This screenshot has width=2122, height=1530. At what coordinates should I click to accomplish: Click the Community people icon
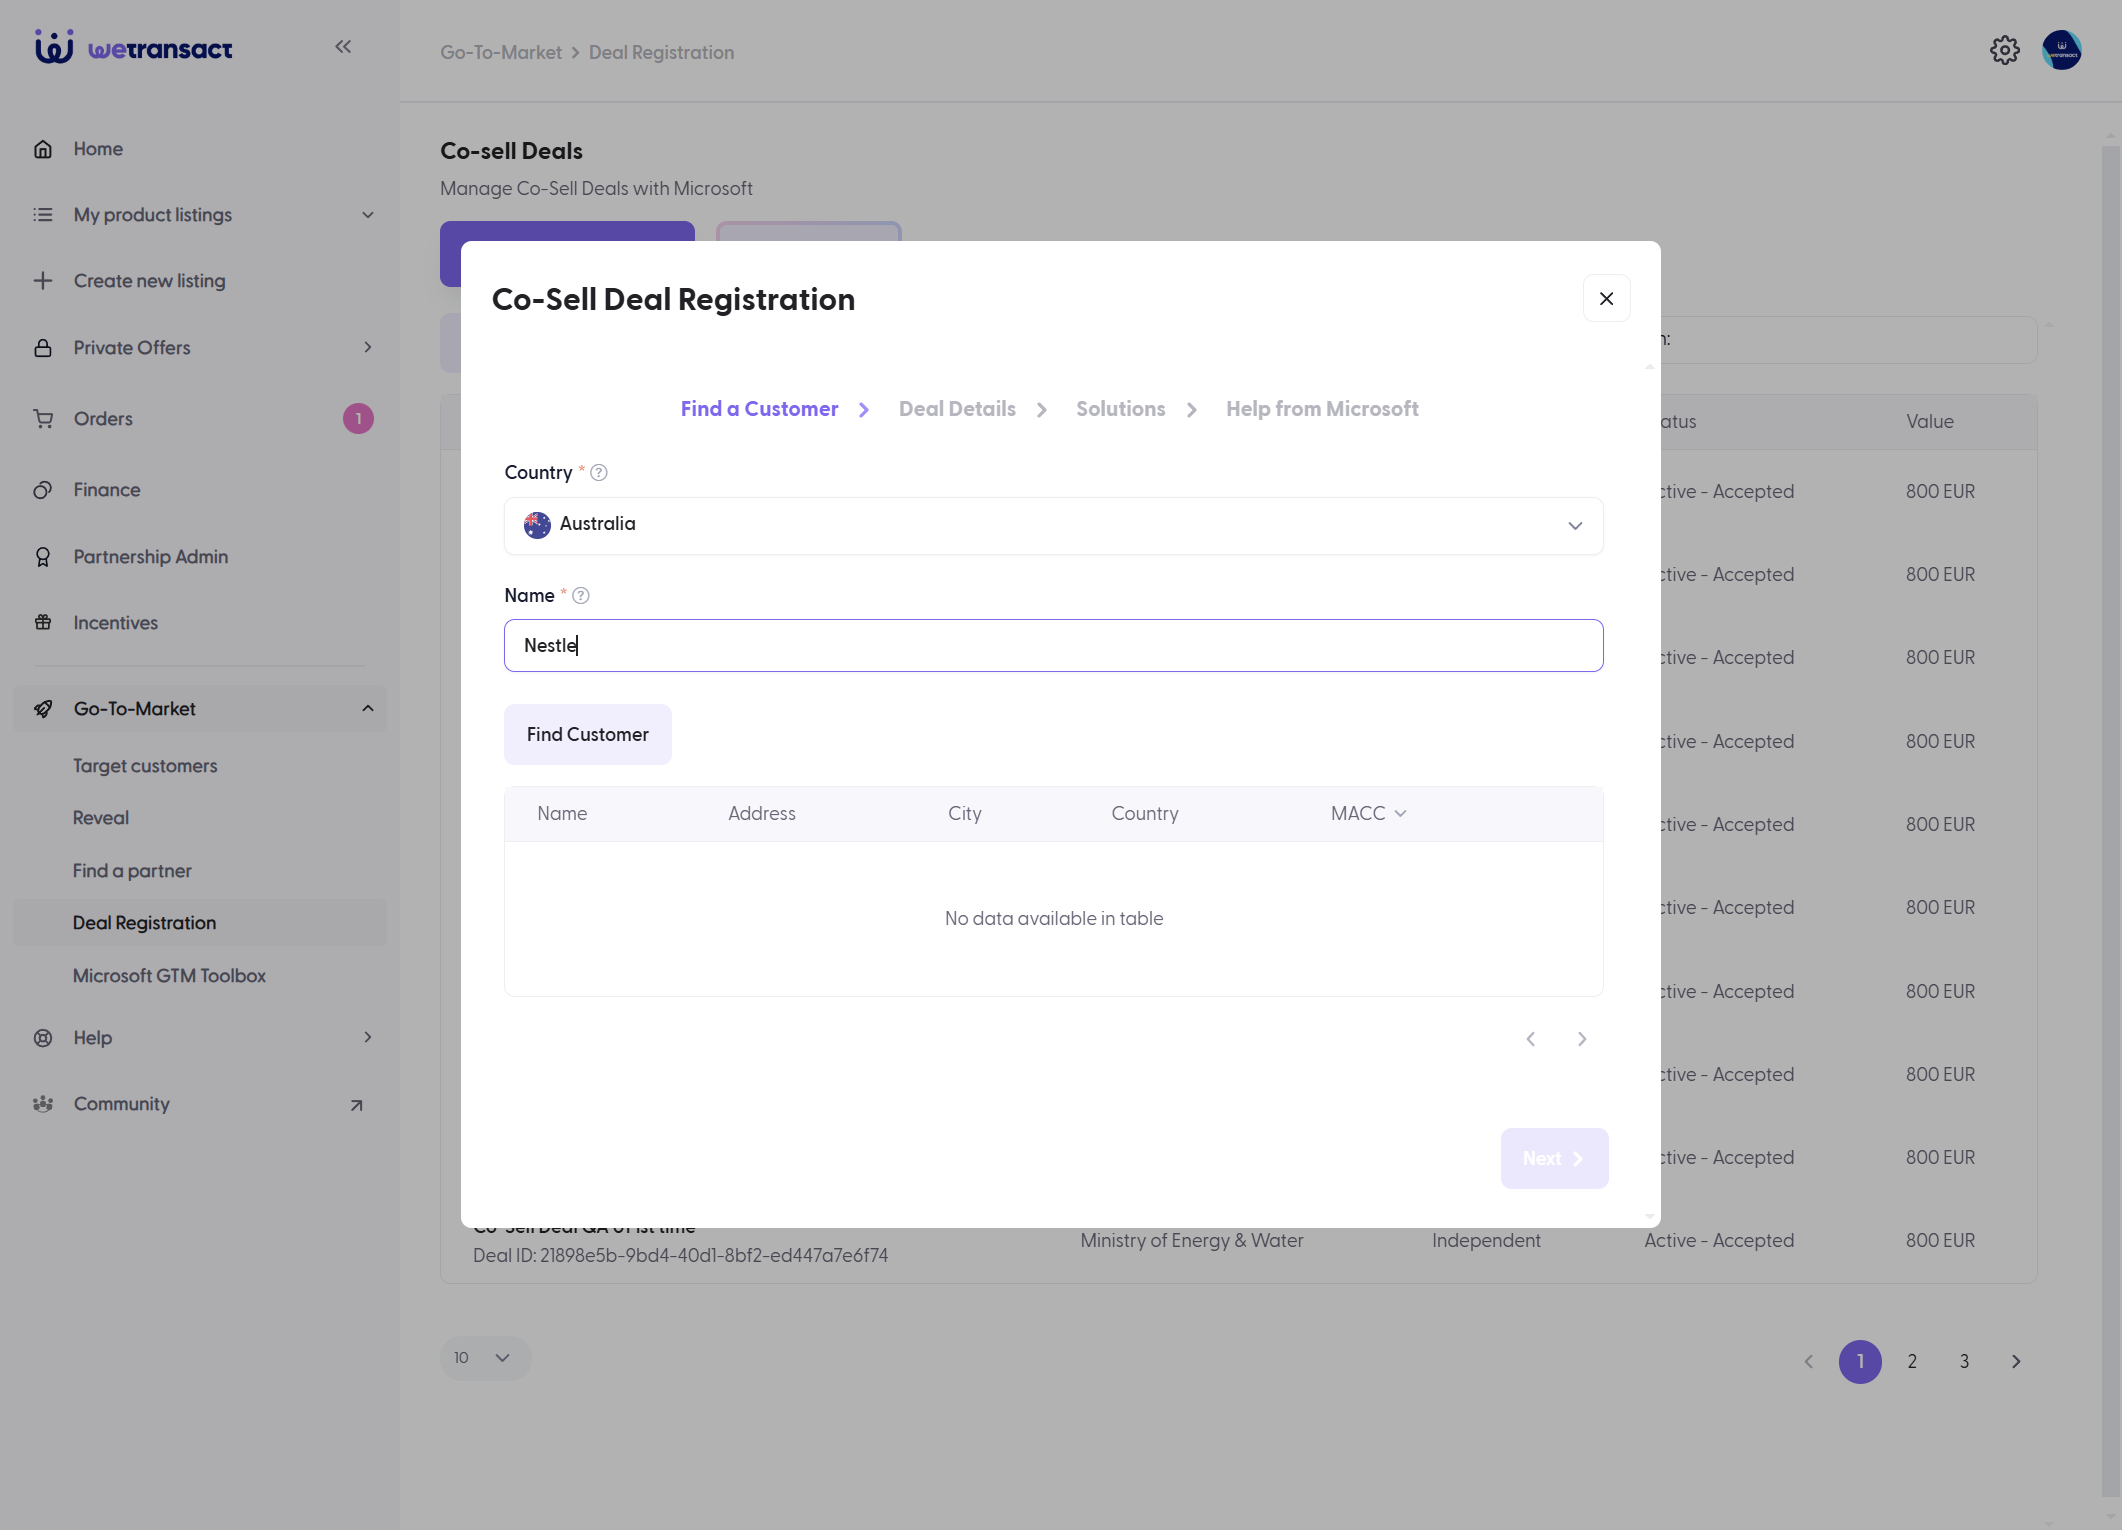pos(43,1104)
